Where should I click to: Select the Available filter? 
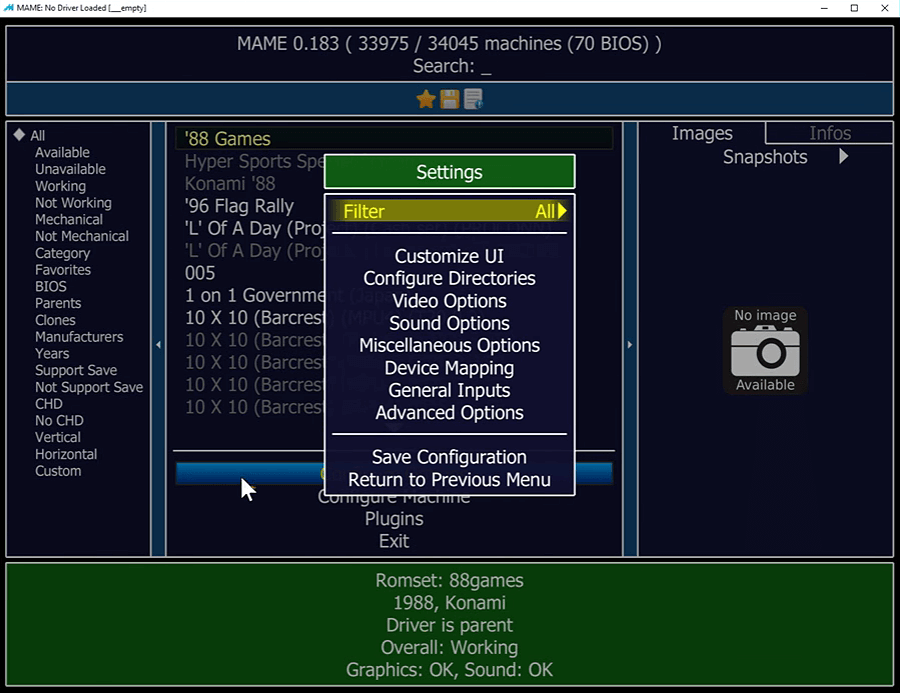62,152
